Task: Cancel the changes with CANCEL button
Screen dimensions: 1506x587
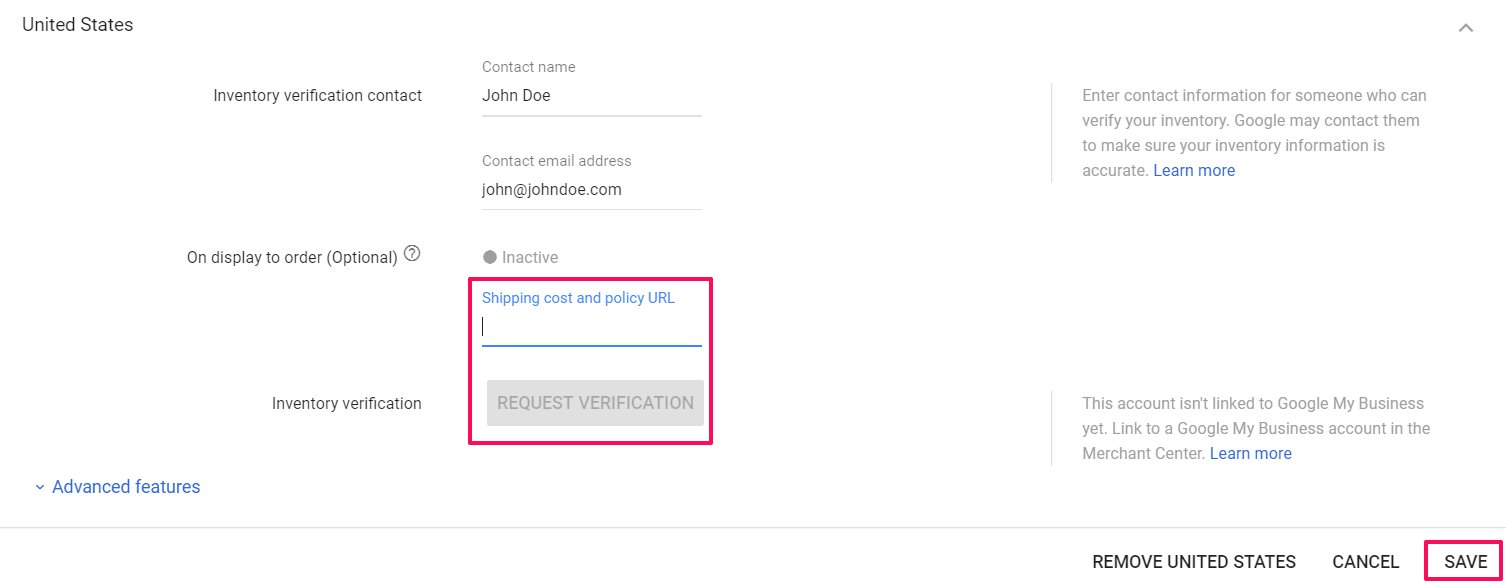Action: click(1366, 562)
